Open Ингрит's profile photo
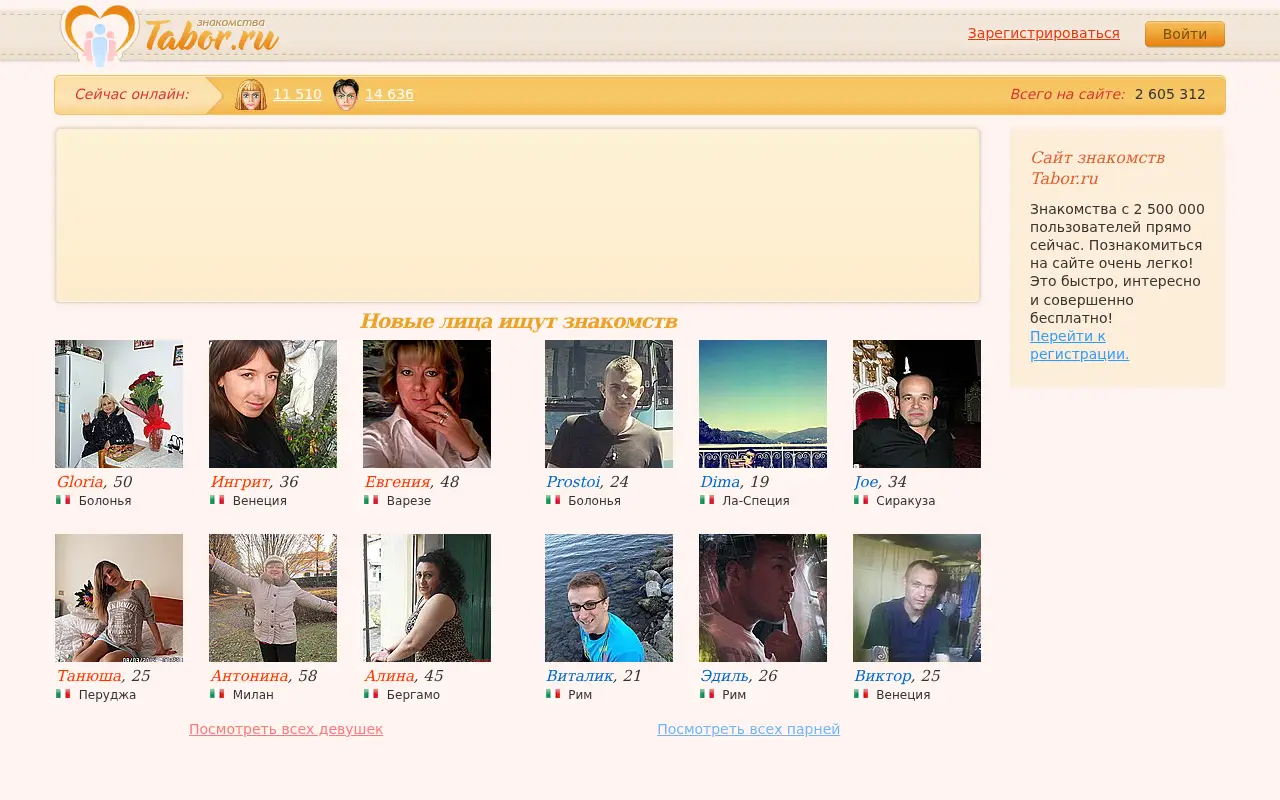This screenshot has height=800, width=1280. [x=273, y=404]
